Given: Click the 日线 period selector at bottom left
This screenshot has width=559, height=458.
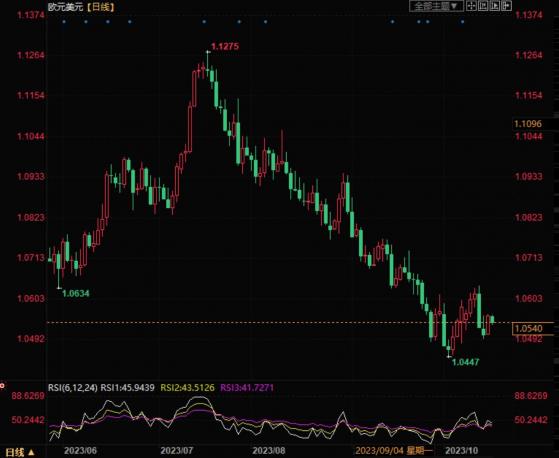Looking at the screenshot, I should 15,452.
